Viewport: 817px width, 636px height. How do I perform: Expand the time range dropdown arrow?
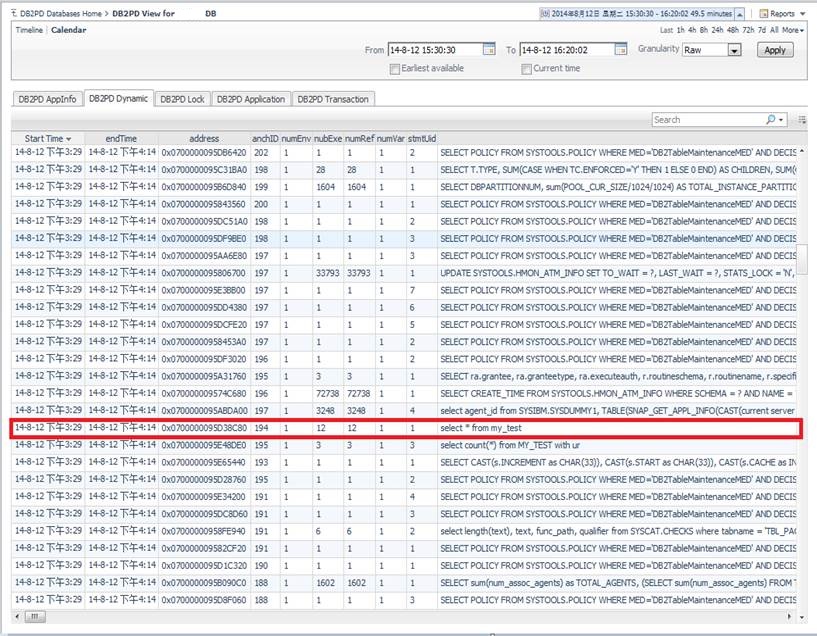pos(740,14)
